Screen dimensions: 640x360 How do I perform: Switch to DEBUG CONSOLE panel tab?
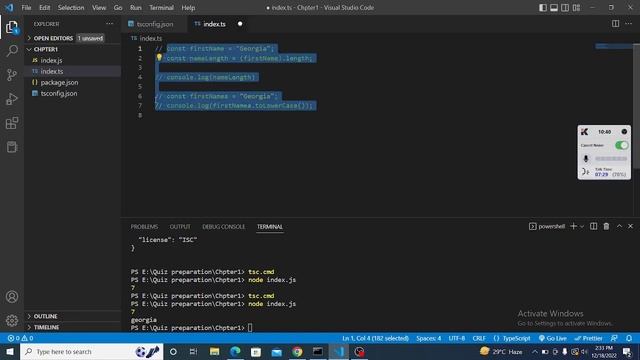tap(224, 227)
